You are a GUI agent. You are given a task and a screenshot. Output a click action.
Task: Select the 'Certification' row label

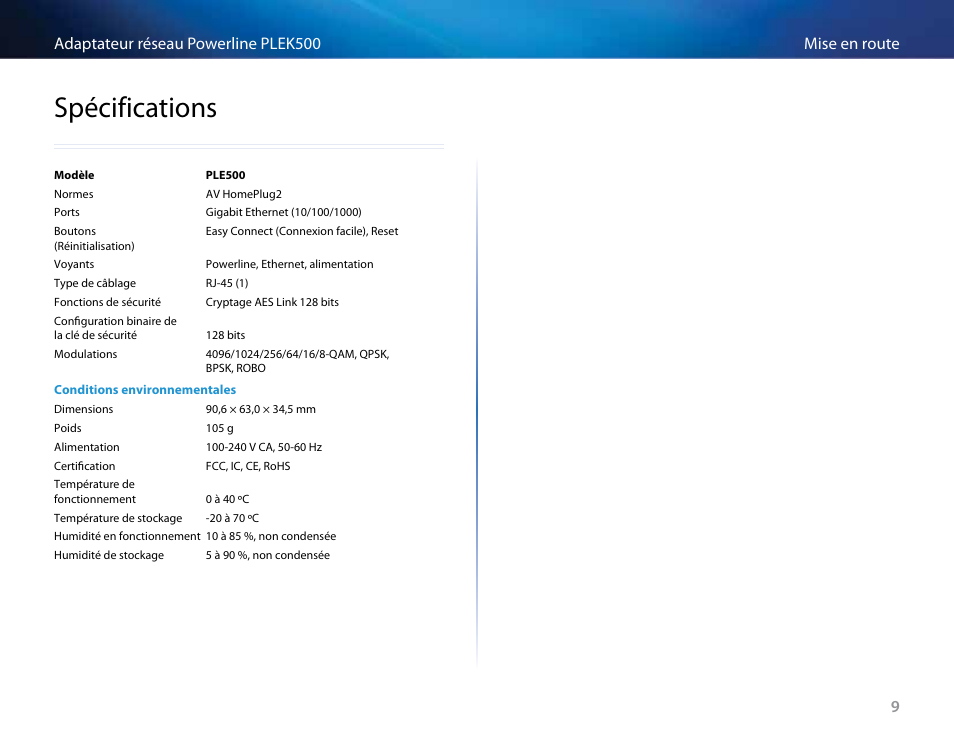[85, 466]
